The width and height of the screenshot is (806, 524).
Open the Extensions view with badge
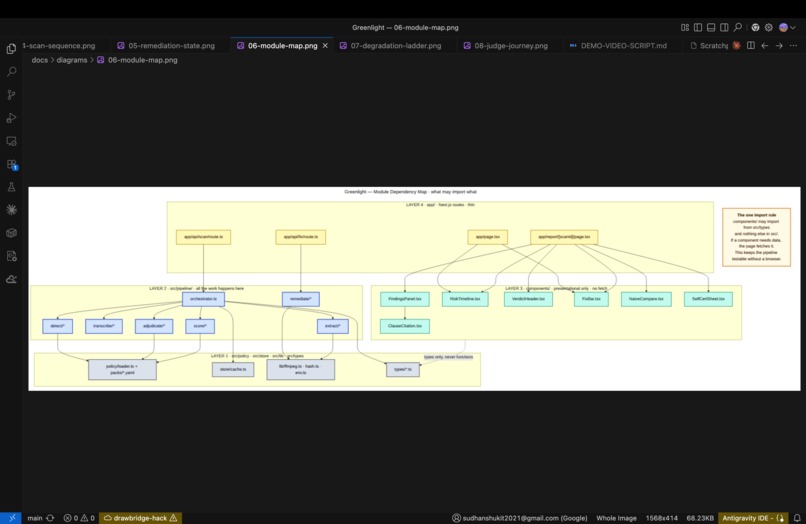click(11, 165)
